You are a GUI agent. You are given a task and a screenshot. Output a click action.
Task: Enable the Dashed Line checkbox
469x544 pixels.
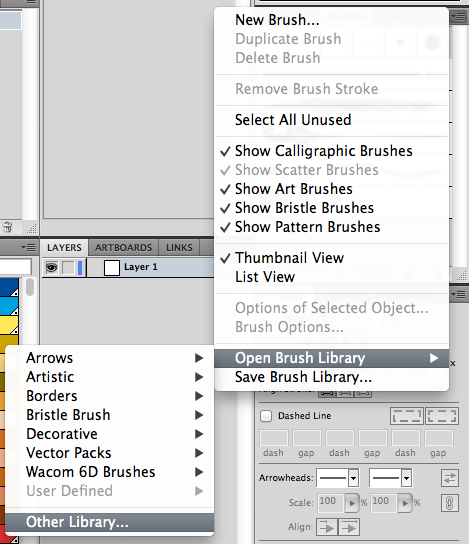point(266,416)
